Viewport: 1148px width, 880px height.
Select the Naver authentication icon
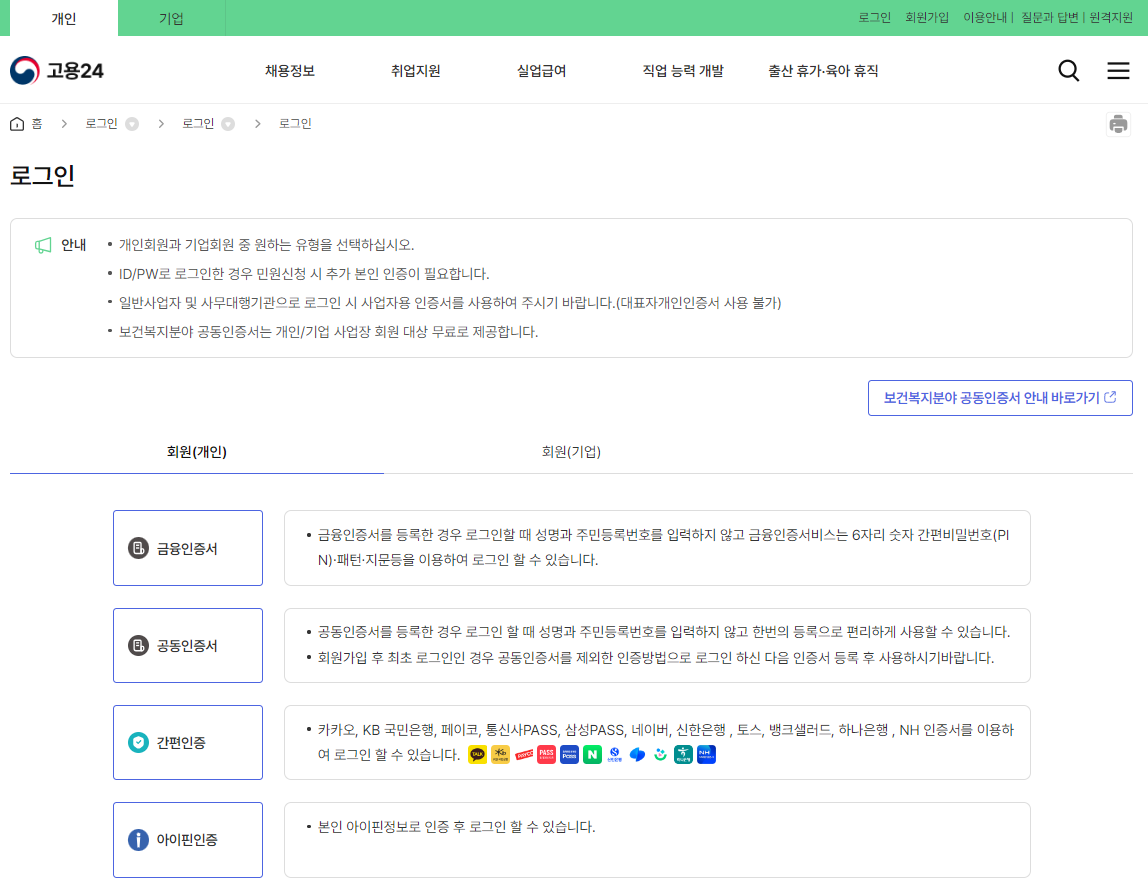click(592, 754)
